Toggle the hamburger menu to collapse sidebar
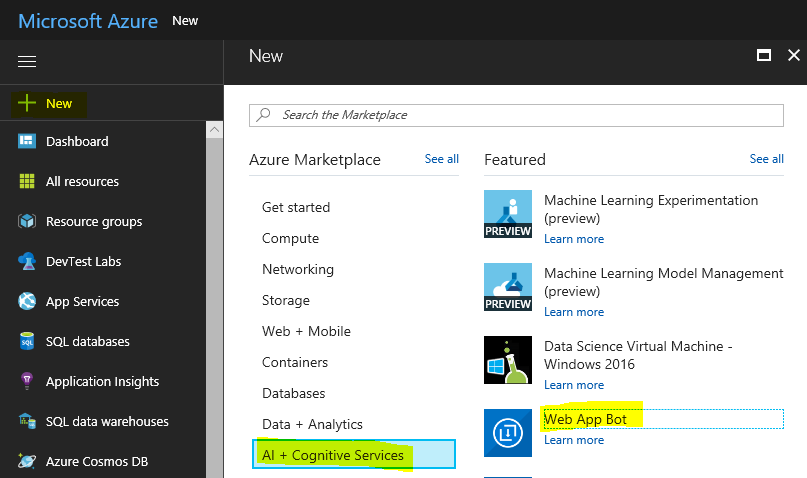This screenshot has height=478, width=807. (x=27, y=62)
